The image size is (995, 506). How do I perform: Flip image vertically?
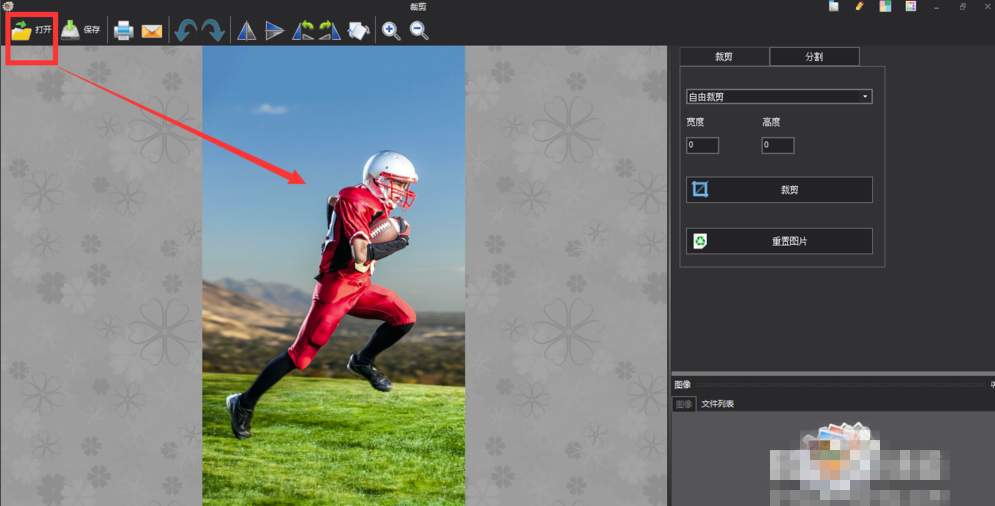274,31
